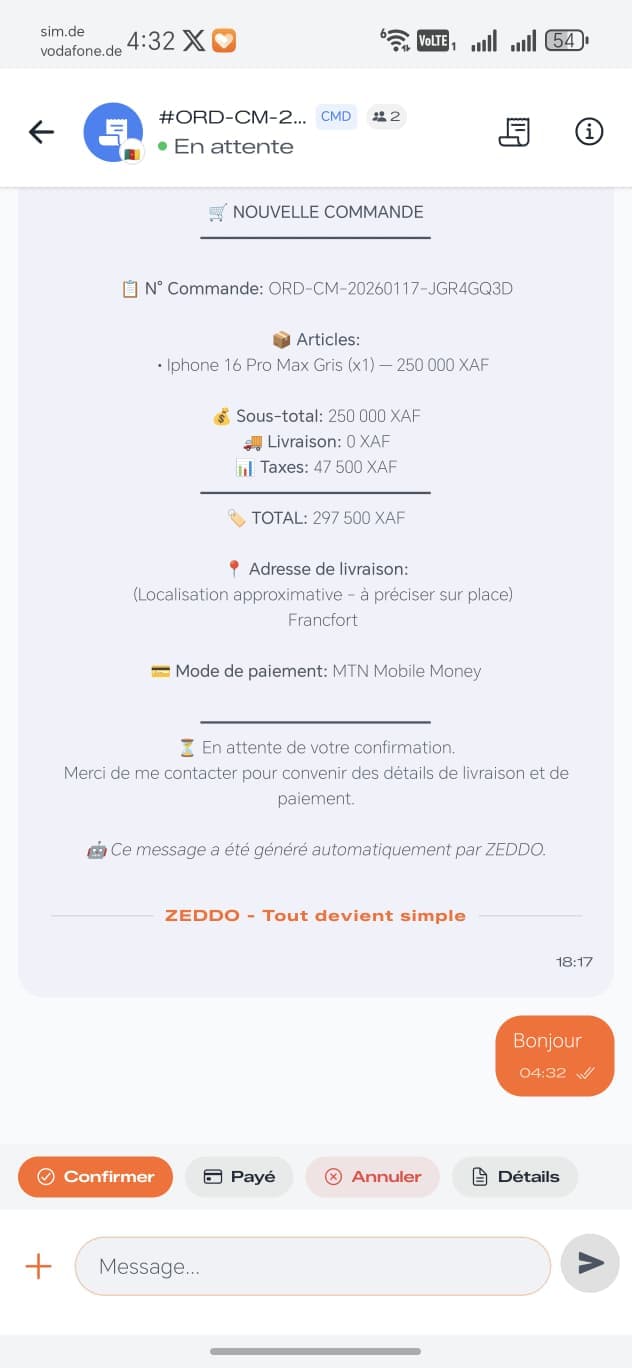632x1368 pixels.
Task: Open the ZEDDO bot profile avatar
Action: [113, 131]
